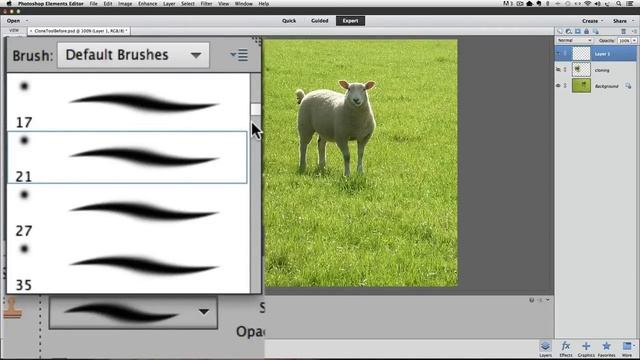Toggle visibility of the cloning layer
The height and width of the screenshot is (360, 640).
(558, 70)
